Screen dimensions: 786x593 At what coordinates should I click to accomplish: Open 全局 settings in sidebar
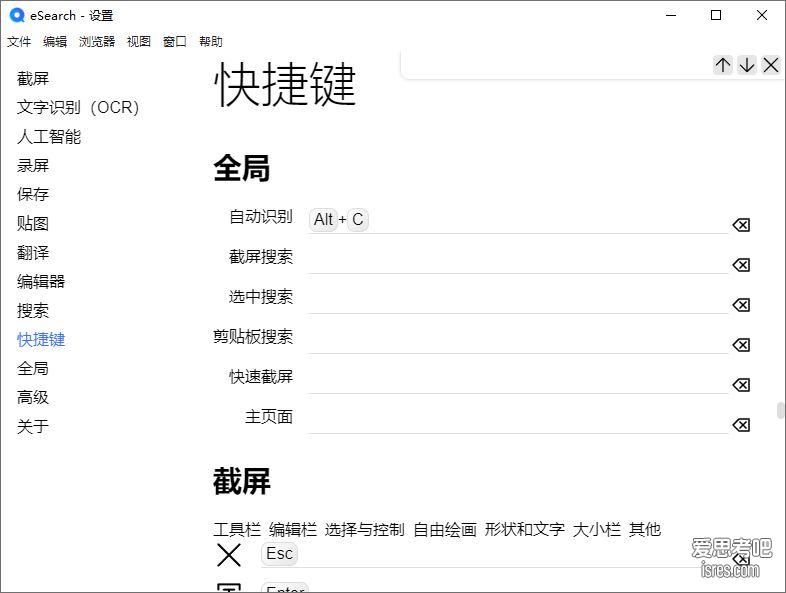33,369
